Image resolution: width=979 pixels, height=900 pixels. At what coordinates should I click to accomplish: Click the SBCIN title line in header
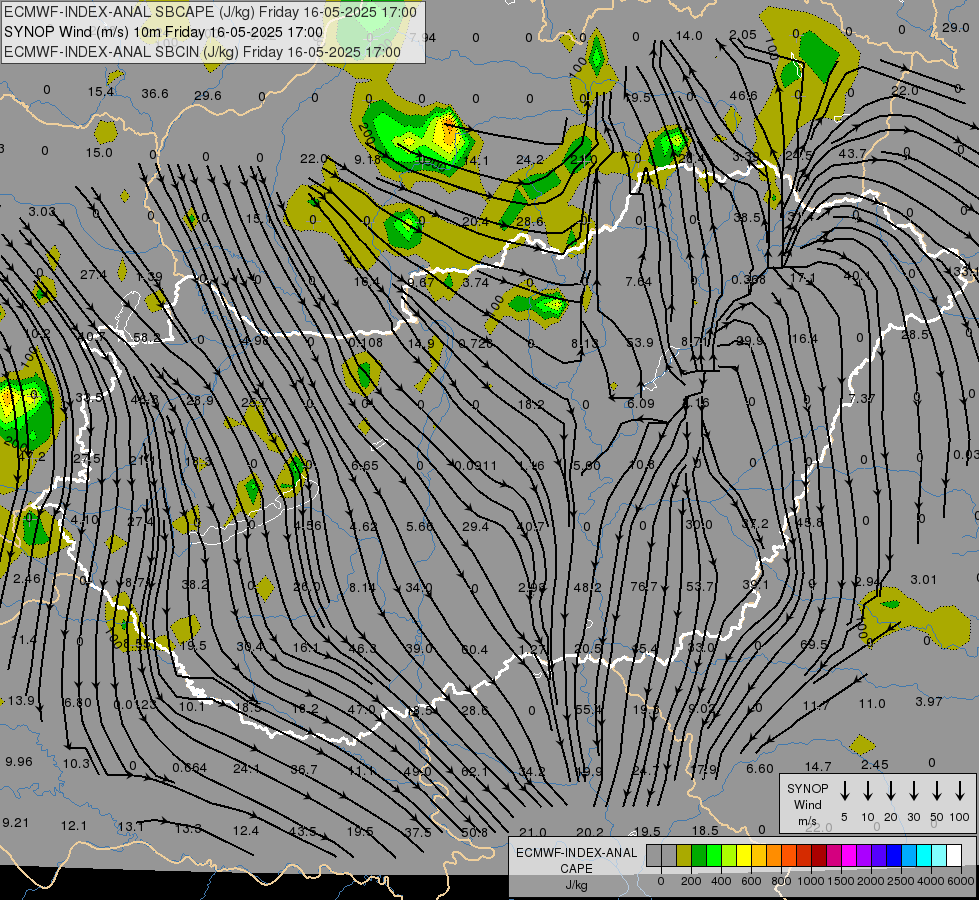tap(202, 52)
